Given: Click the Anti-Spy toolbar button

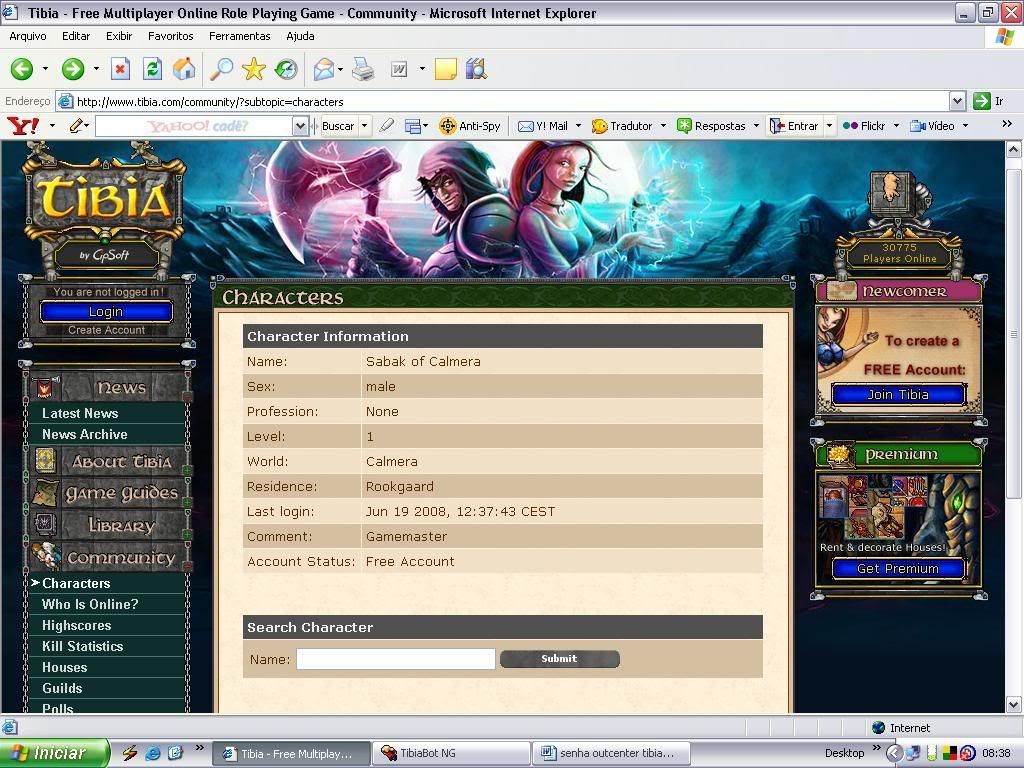Looking at the screenshot, I should pos(470,126).
